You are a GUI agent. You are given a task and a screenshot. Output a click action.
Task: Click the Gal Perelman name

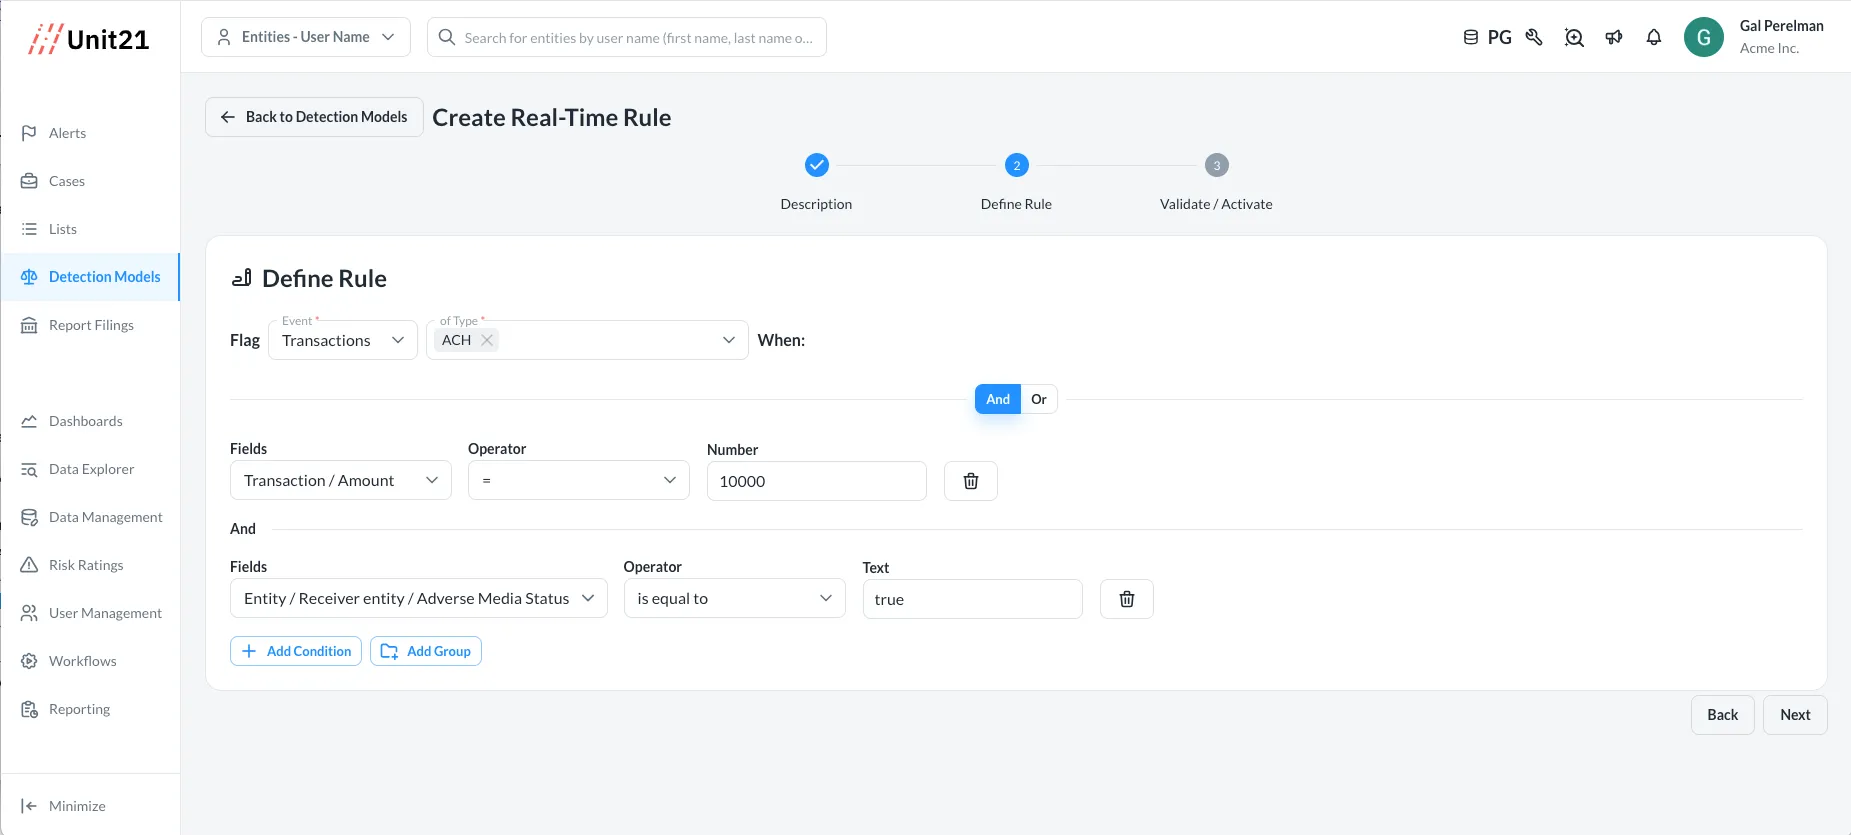(x=1782, y=26)
